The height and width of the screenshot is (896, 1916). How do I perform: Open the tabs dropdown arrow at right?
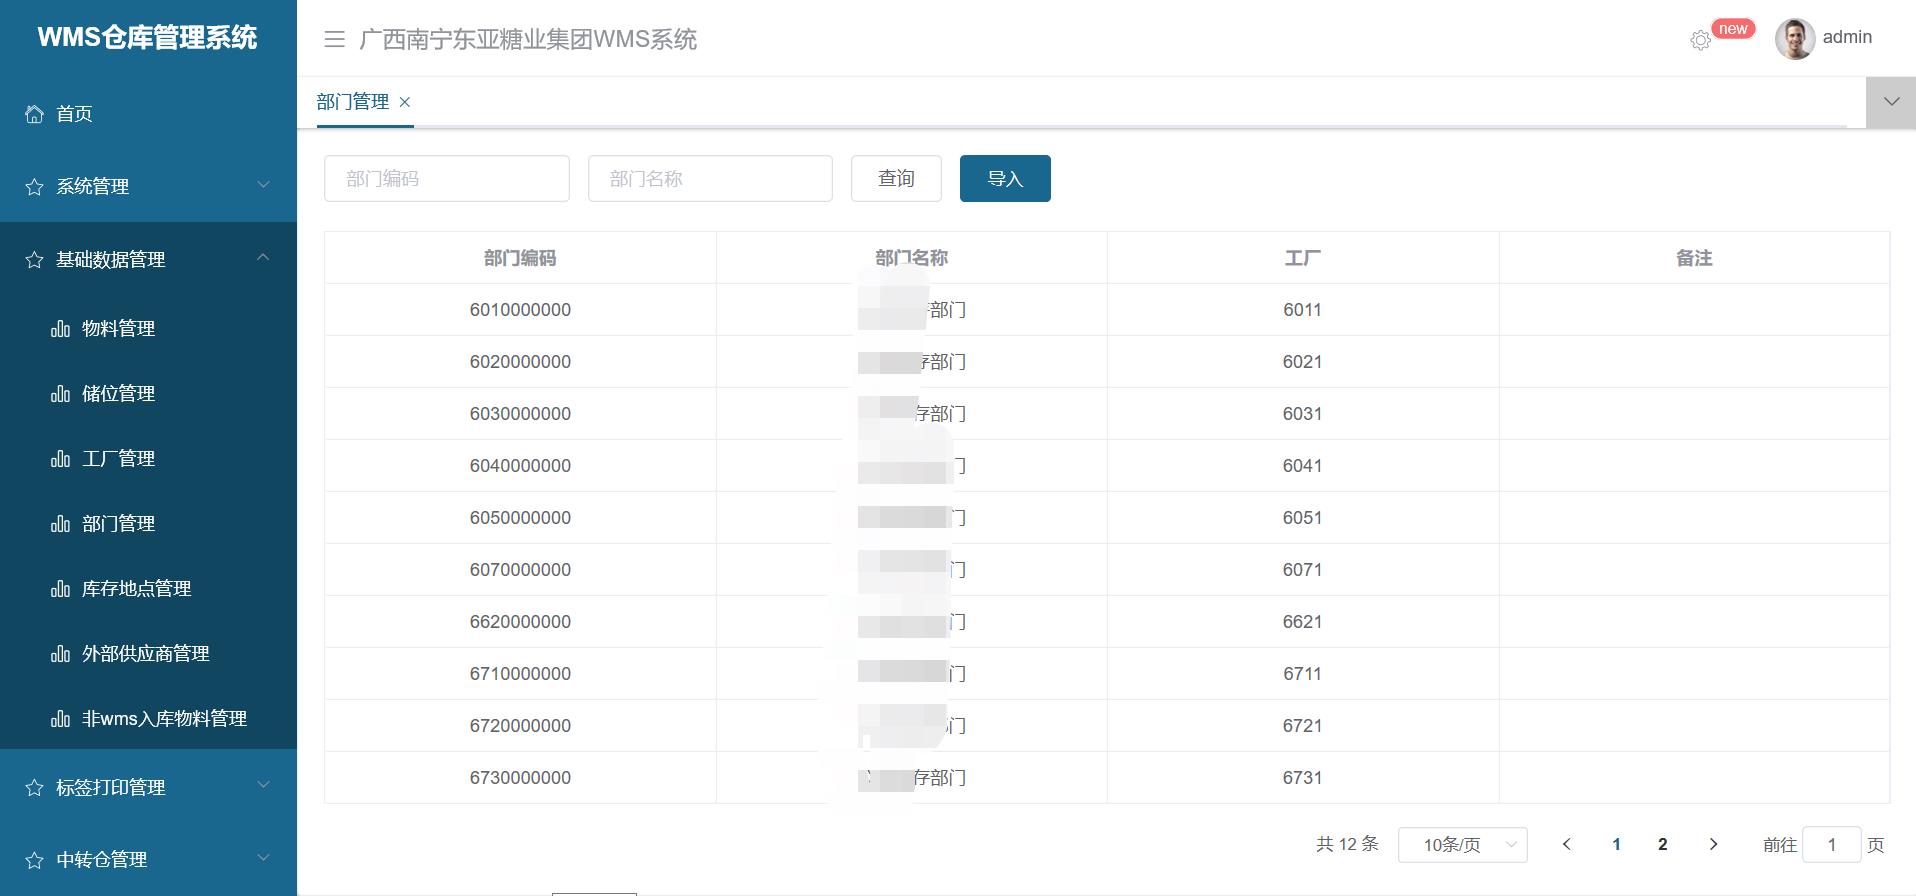tap(1891, 102)
